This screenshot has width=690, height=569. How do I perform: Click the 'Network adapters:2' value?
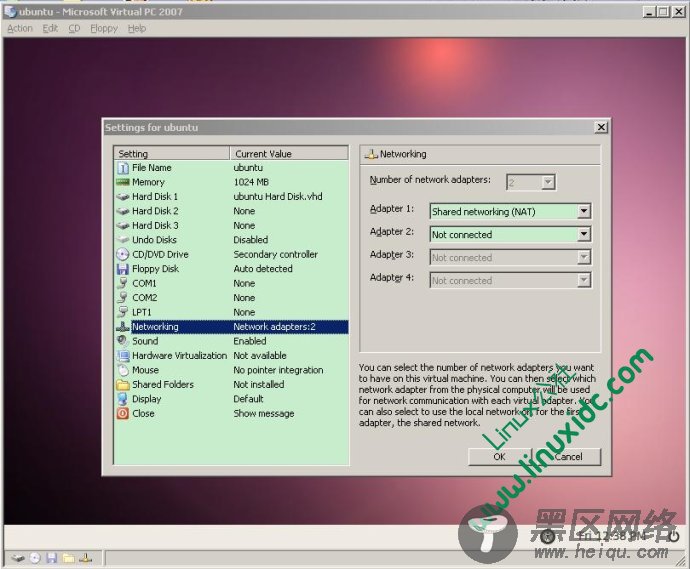[274, 327]
